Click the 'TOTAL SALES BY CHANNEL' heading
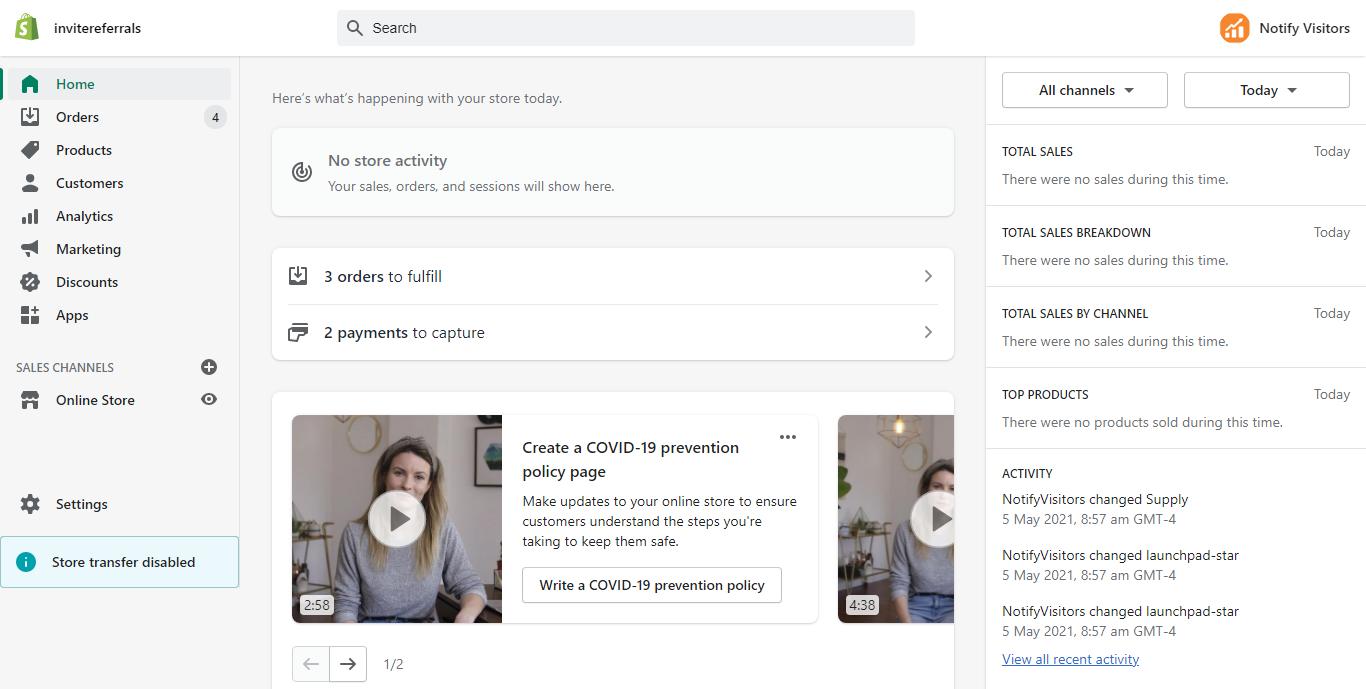Image resolution: width=1366 pixels, height=689 pixels. pyautogui.click(x=1075, y=313)
